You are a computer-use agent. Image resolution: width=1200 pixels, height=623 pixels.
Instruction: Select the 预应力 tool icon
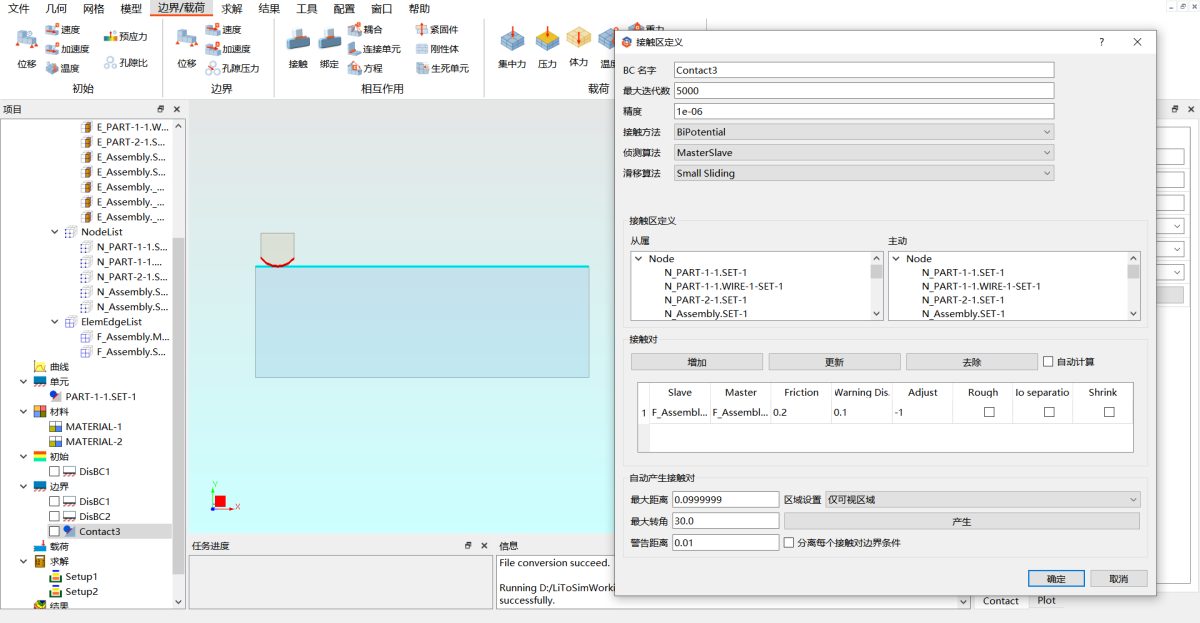click(110, 36)
